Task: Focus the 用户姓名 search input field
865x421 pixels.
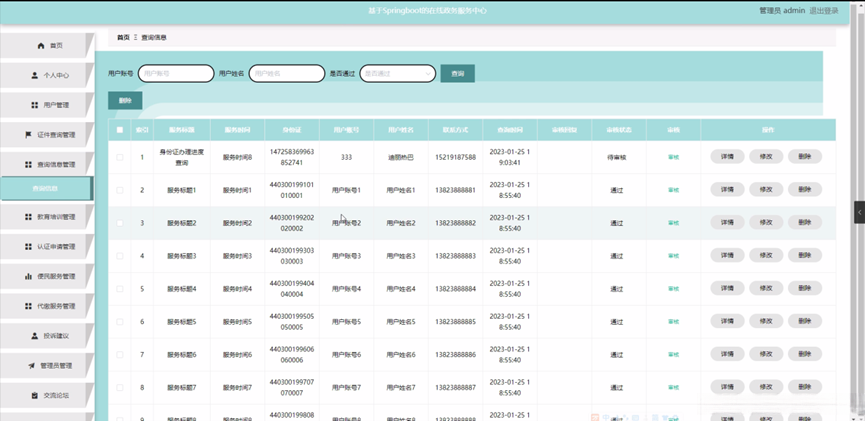Action: pos(287,73)
